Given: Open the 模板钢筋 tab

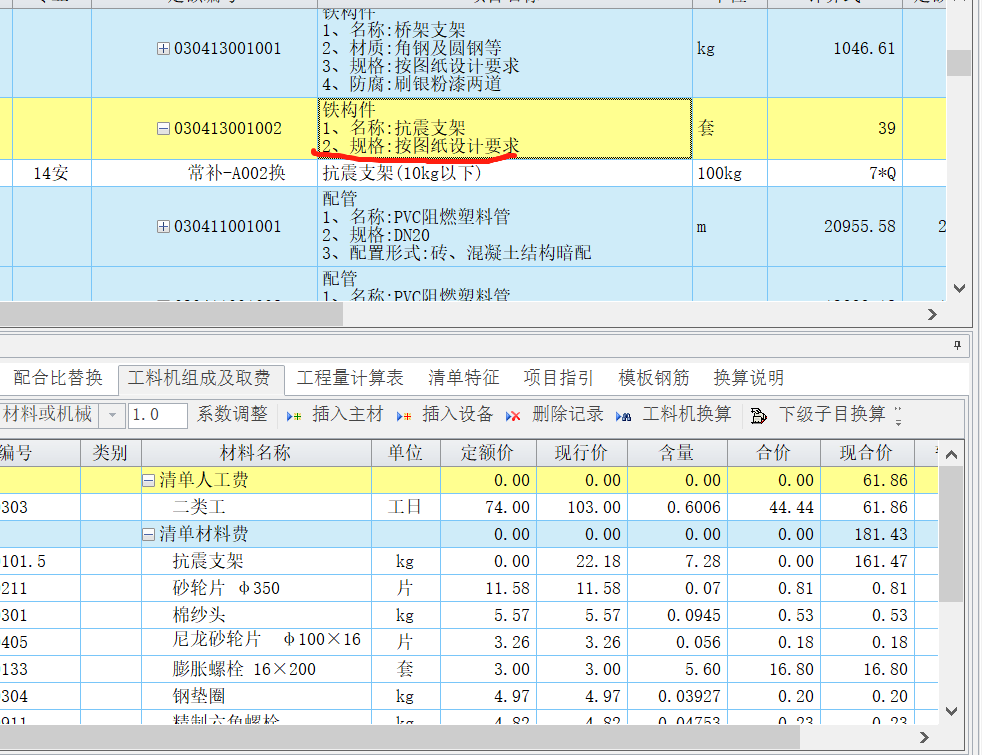Looking at the screenshot, I should coord(653,378).
